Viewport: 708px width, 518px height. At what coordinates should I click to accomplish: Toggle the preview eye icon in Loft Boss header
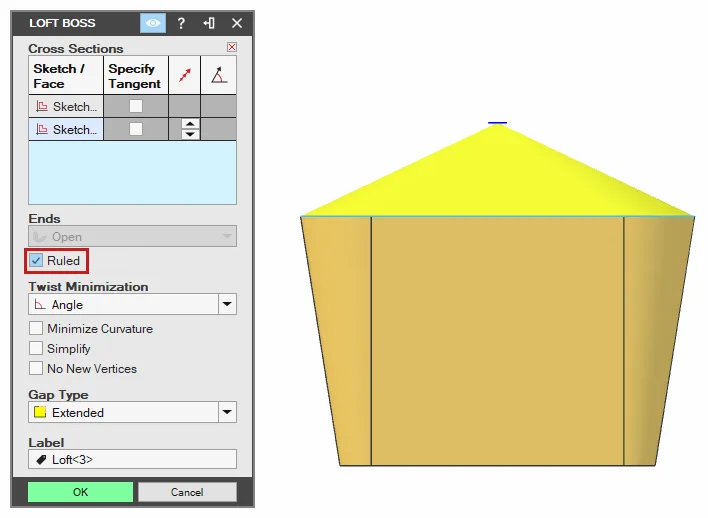(153, 23)
